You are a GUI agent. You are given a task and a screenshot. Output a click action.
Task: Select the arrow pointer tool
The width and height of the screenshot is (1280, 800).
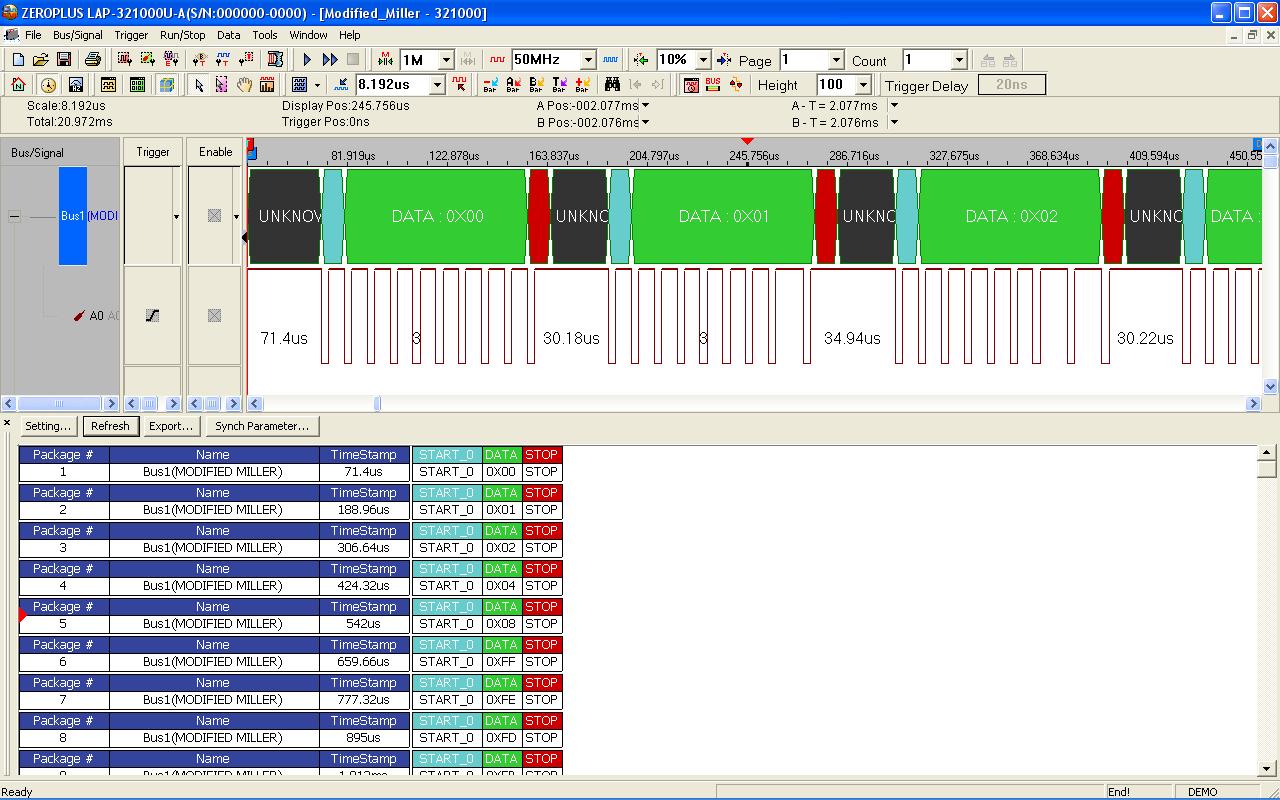[x=198, y=85]
